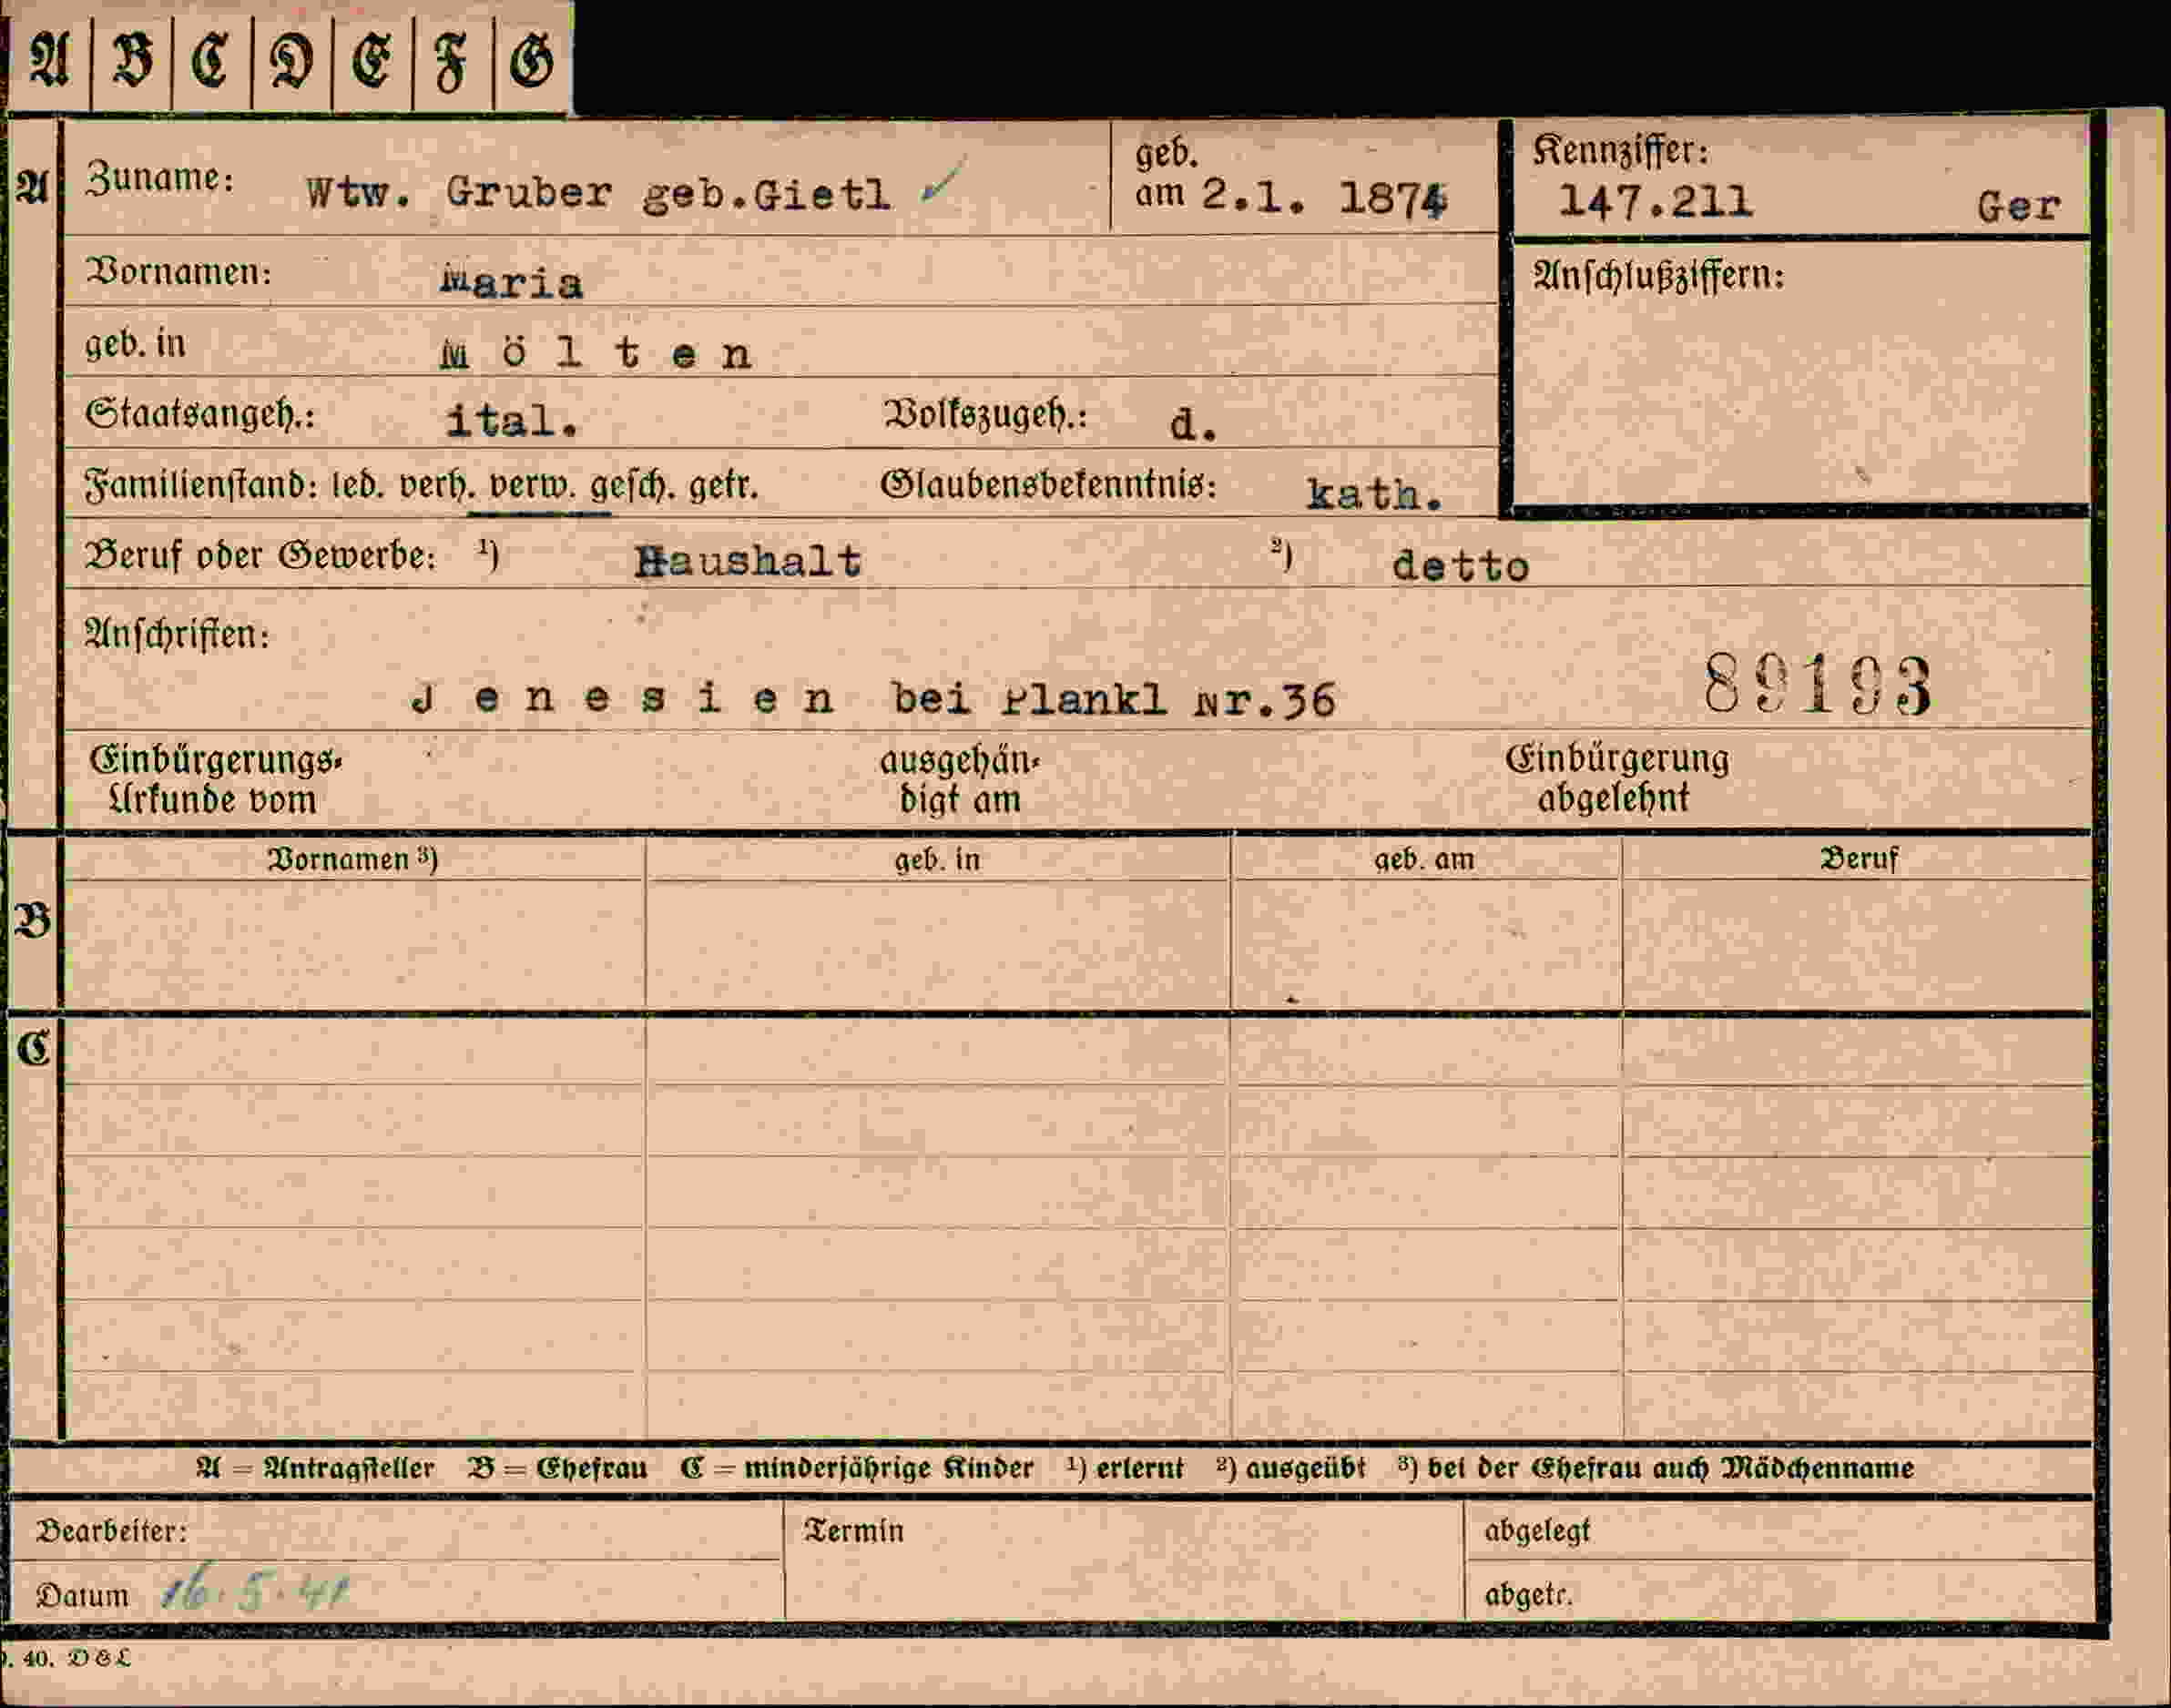This screenshot has width=2171, height=1708.
Task: Click the section A margin letter
Action: 32,187
